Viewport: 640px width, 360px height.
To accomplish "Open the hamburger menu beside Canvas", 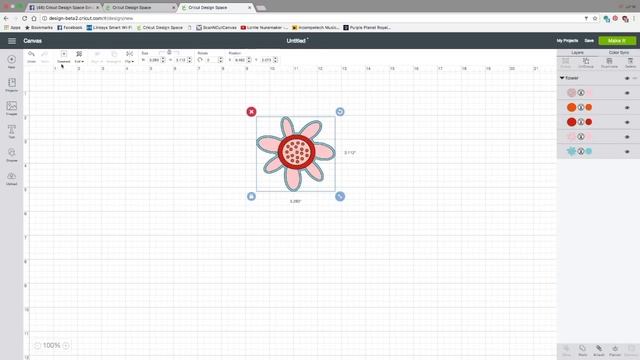I will pyautogui.click(x=12, y=41).
